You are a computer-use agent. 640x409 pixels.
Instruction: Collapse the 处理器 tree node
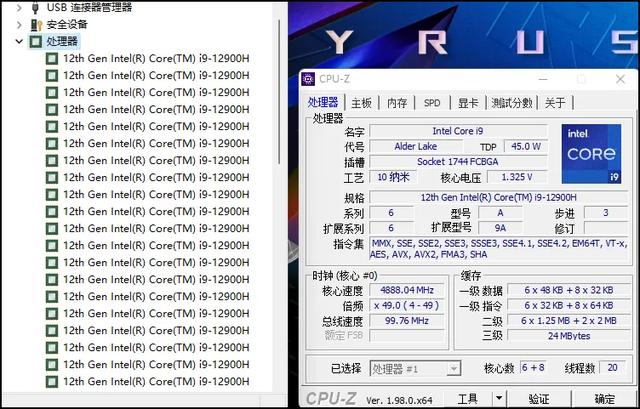pos(19,41)
